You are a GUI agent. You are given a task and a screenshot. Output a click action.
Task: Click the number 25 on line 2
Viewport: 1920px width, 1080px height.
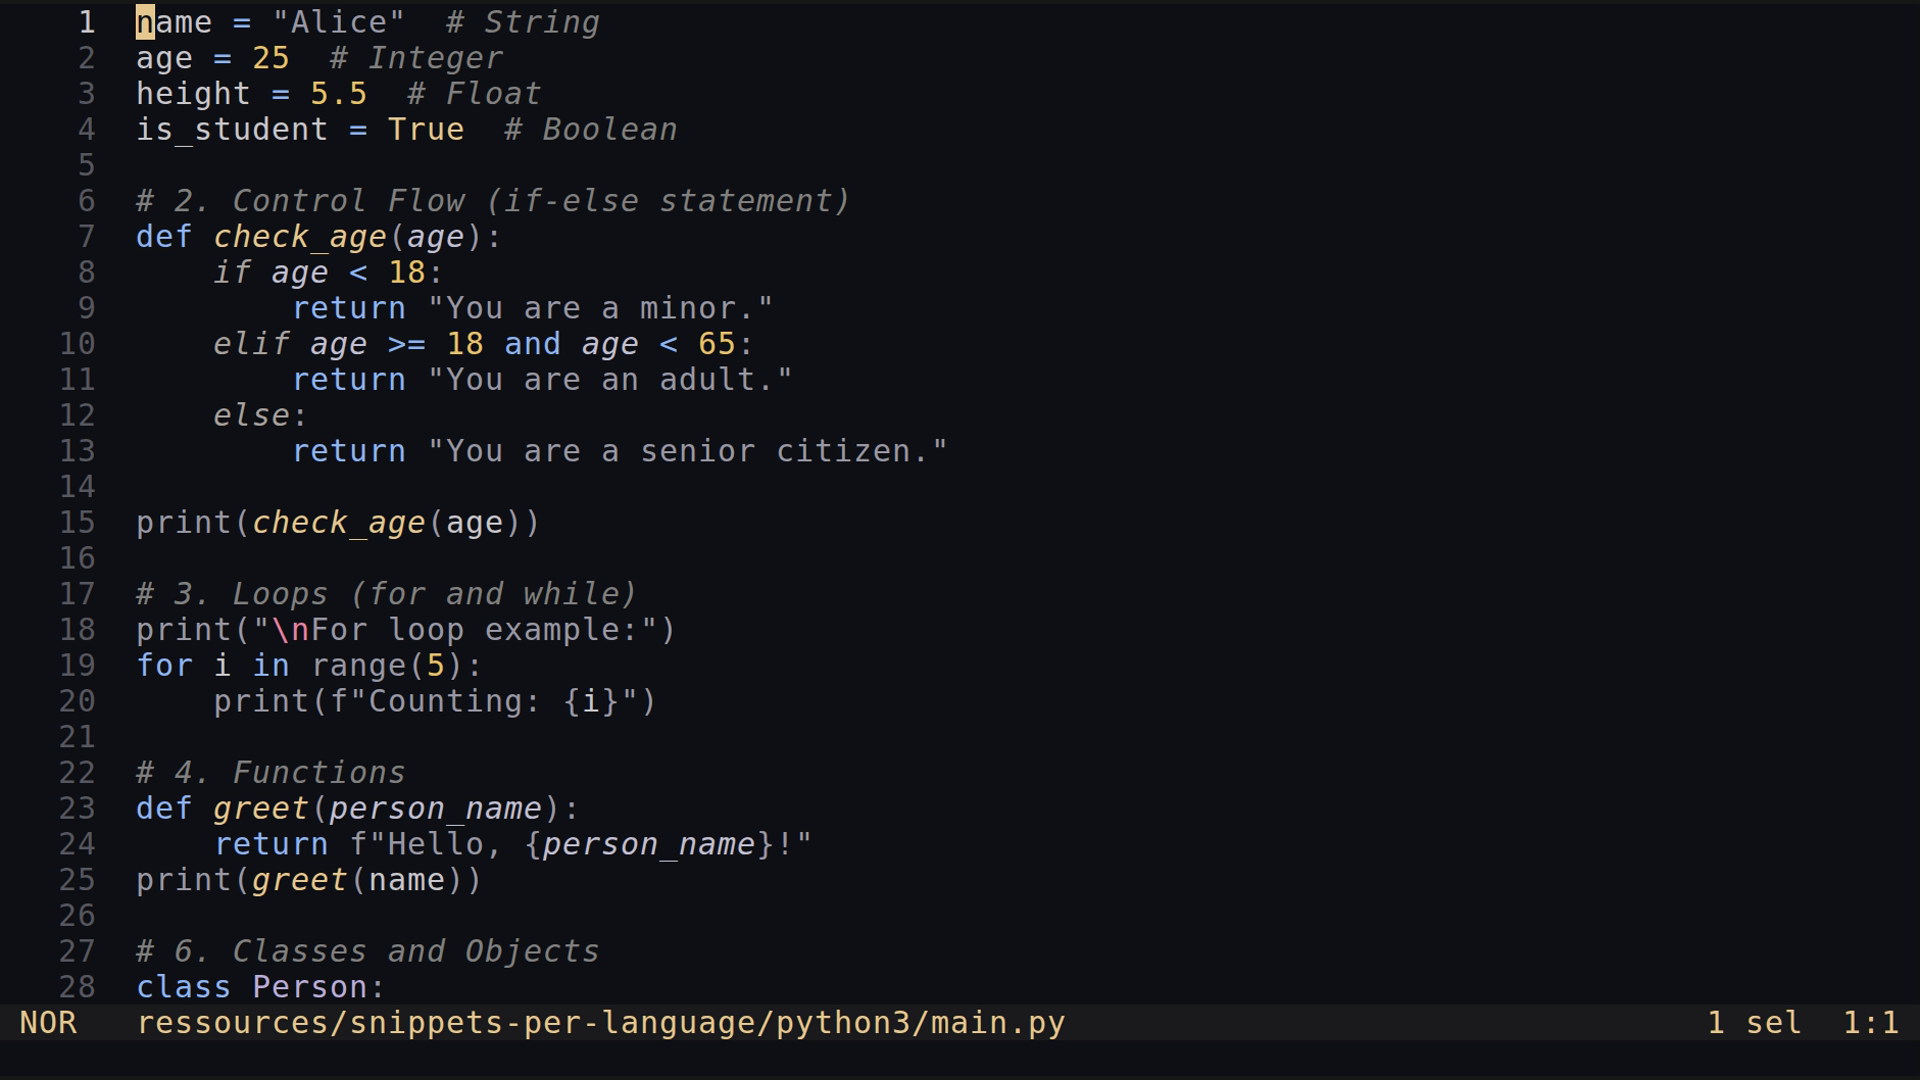click(271, 58)
